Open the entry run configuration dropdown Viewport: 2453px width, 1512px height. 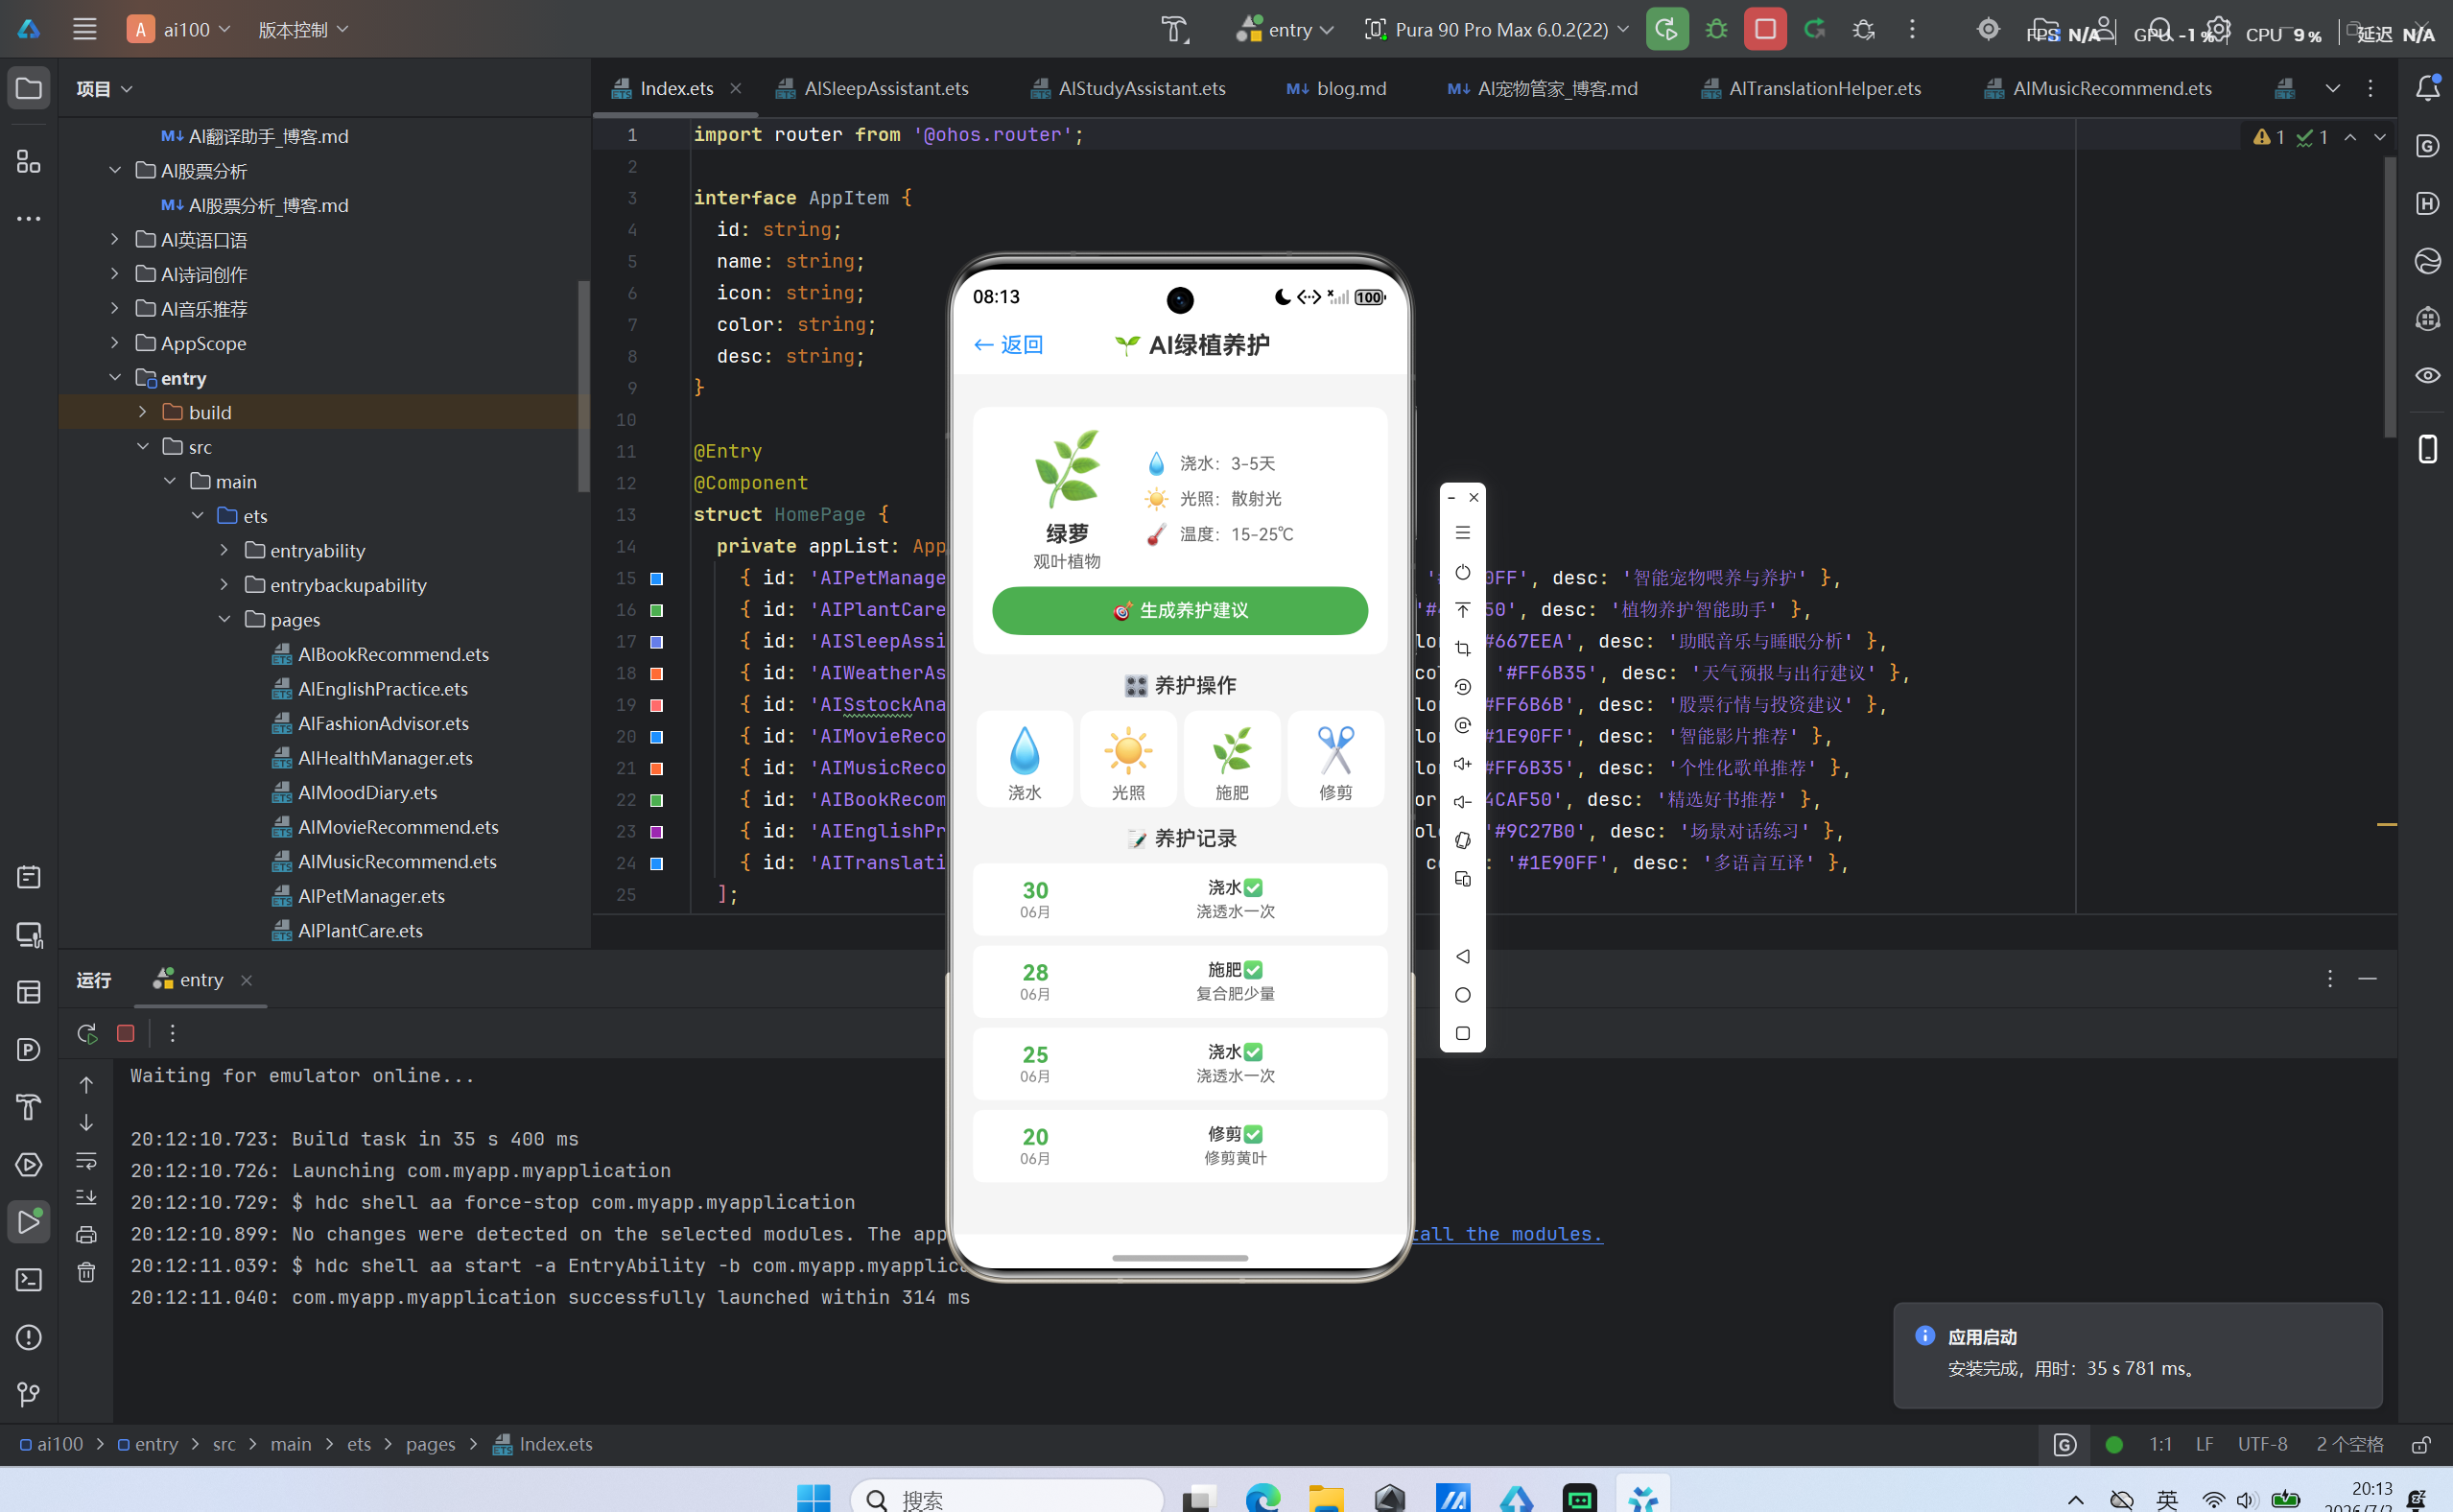pyautogui.click(x=1286, y=29)
